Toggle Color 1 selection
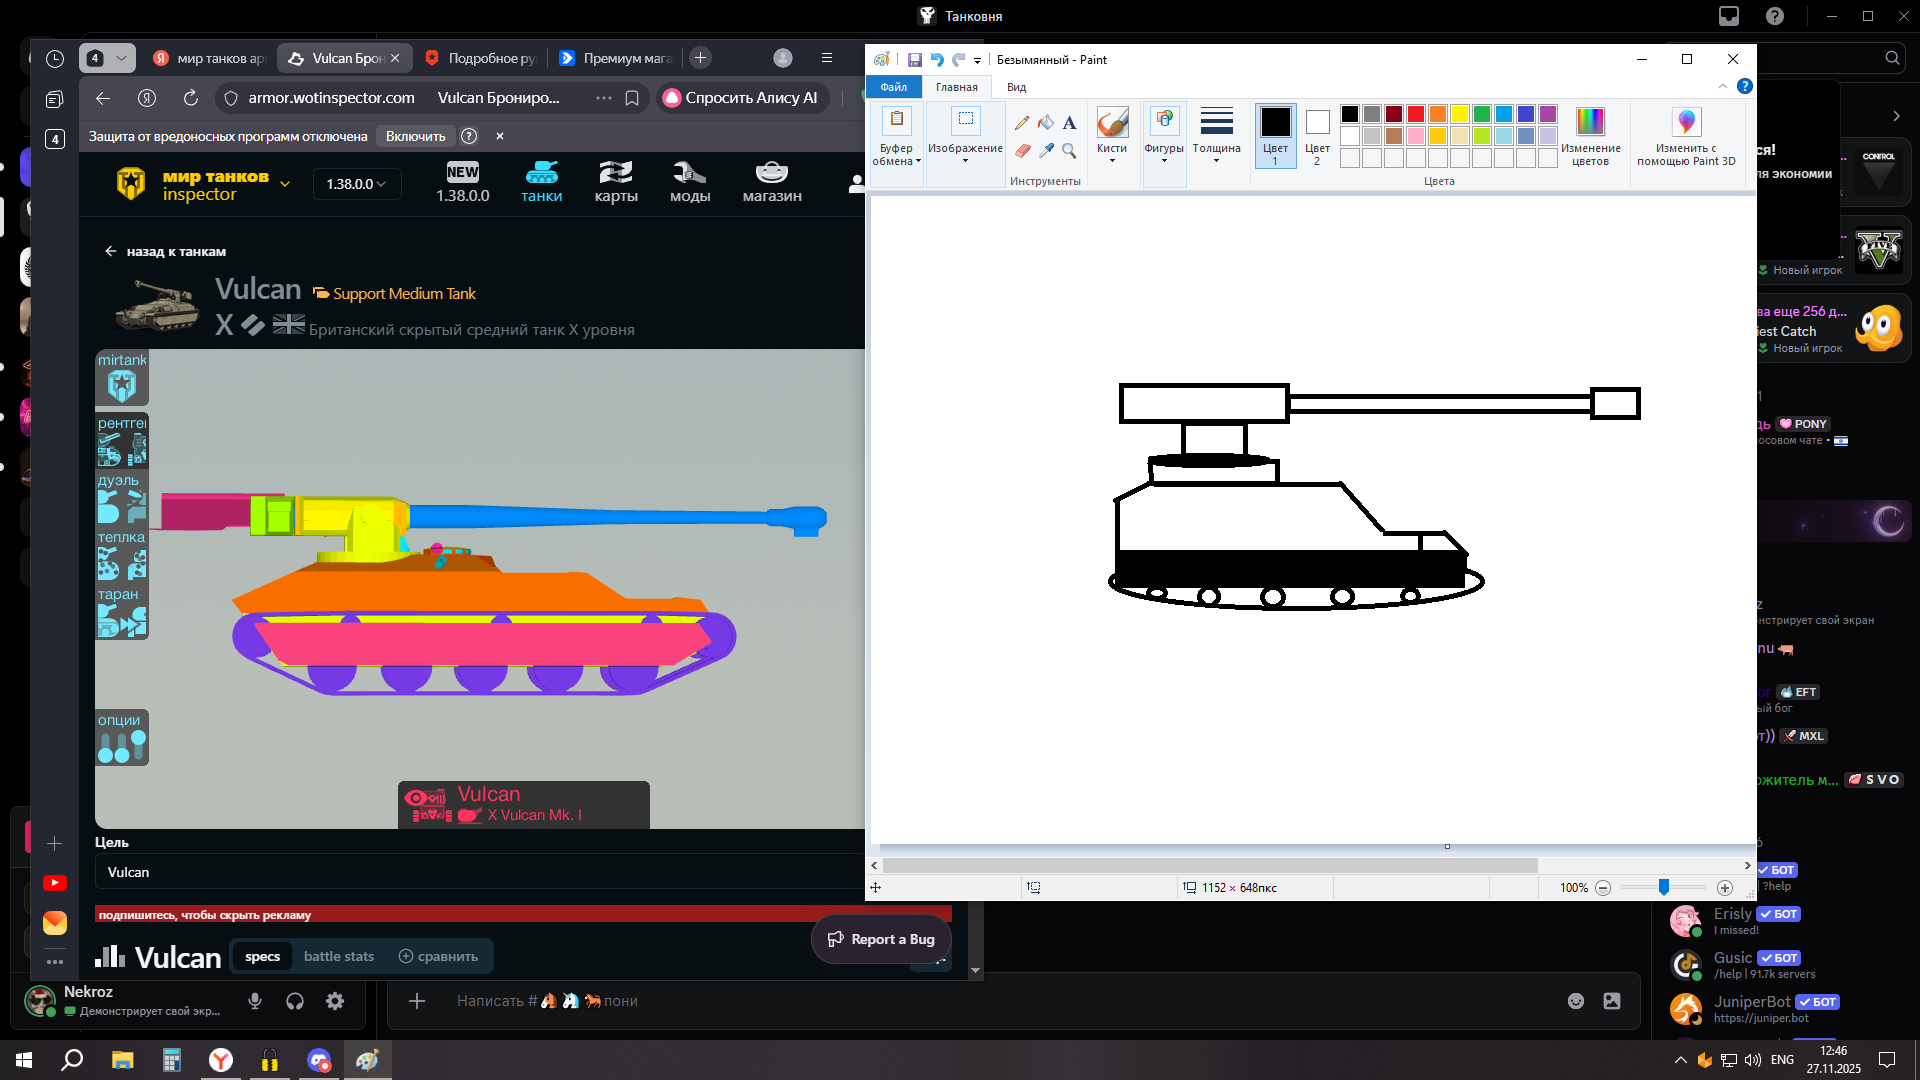The height and width of the screenshot is (1080, 1920). click(1275, 135)
